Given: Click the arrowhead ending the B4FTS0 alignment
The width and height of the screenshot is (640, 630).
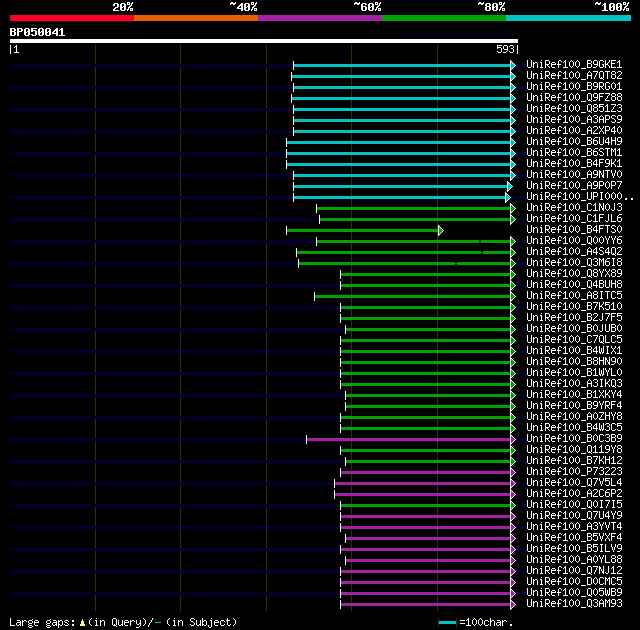Looking at the screenshot, I should pos(441,231).
